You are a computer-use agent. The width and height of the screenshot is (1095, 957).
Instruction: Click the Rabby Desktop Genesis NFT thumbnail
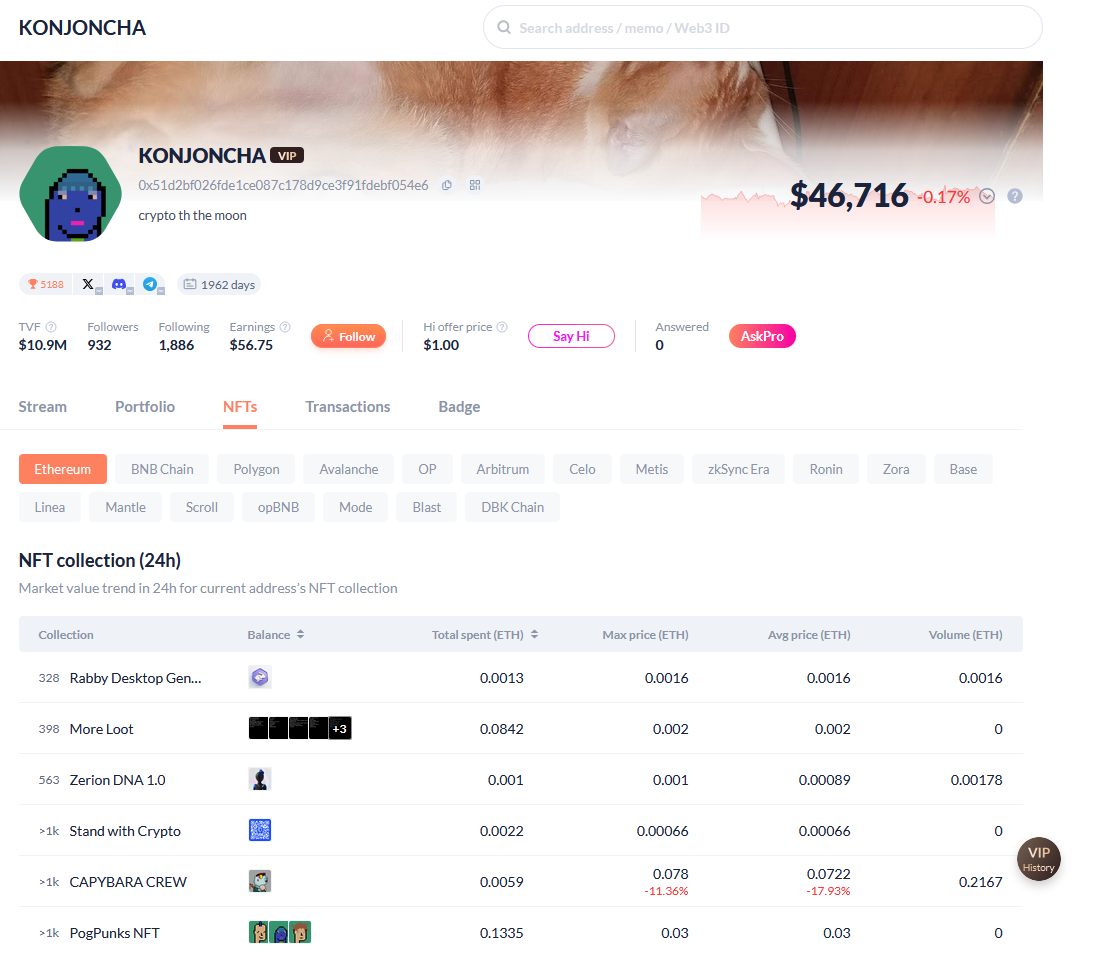(260, 678)
